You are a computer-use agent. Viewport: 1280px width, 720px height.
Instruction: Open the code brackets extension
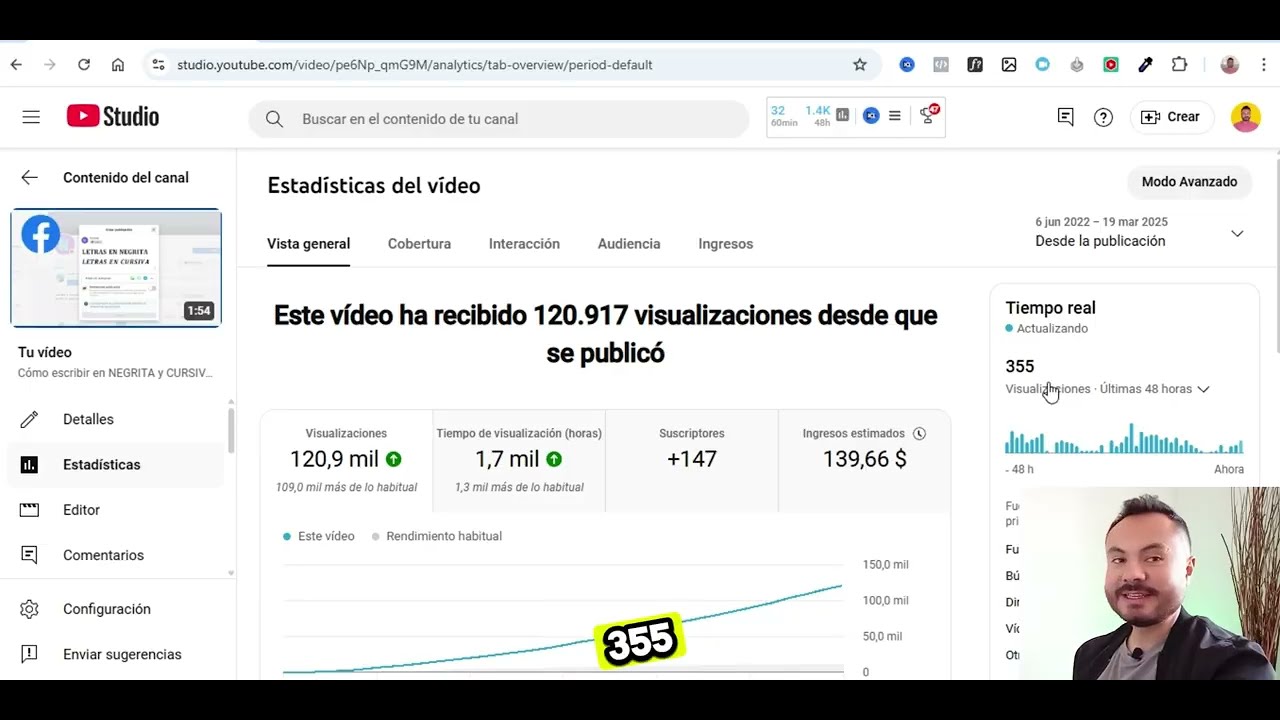click(941, 65)
